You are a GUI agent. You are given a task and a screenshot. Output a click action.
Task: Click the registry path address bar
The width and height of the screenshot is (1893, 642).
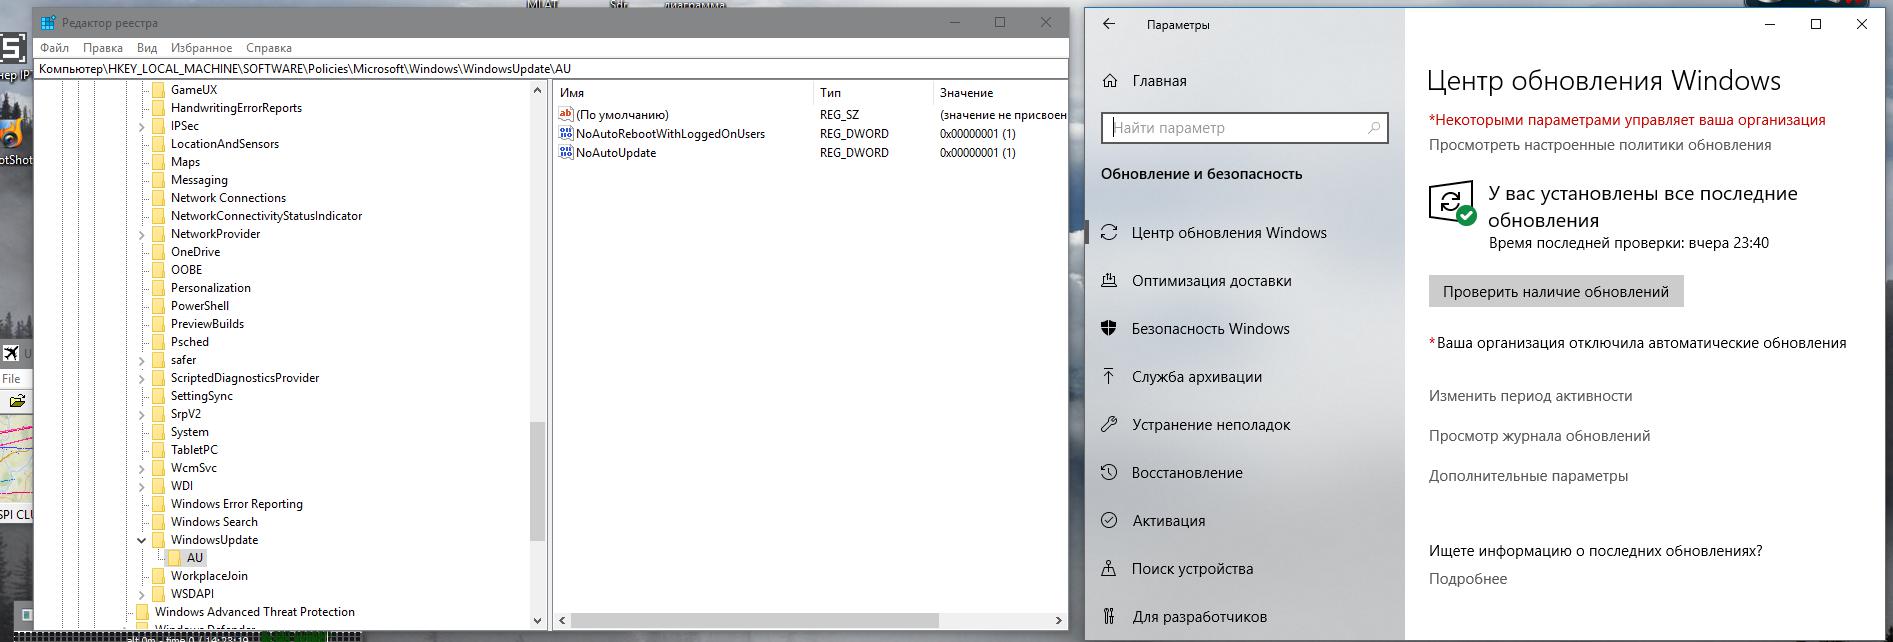[552, 69]
